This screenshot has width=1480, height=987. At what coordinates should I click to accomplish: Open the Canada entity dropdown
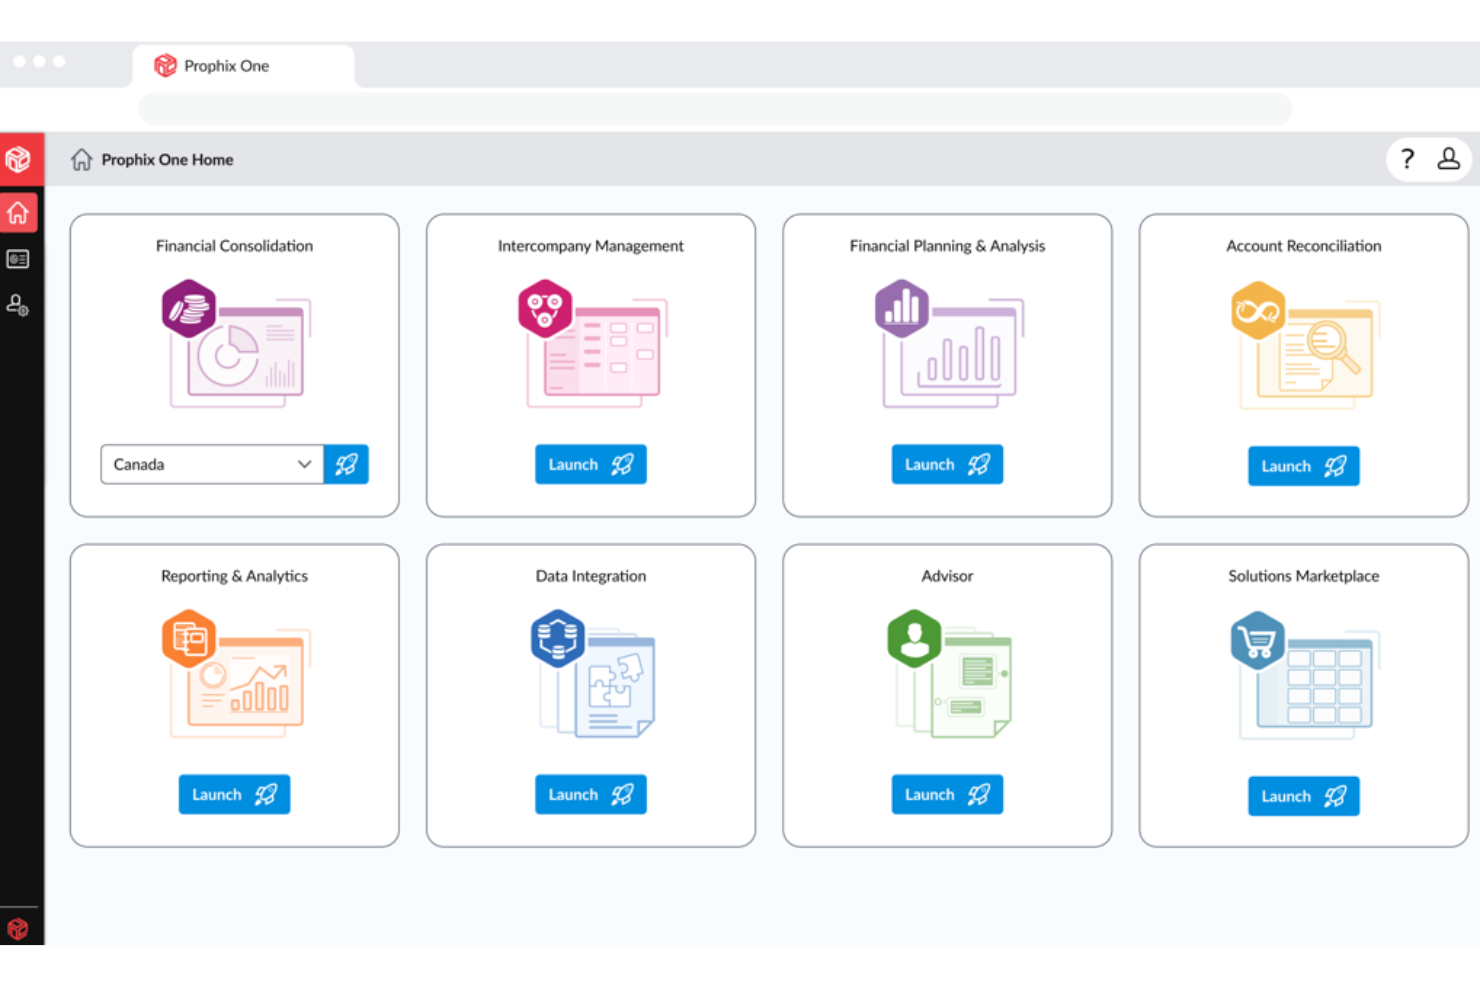point(212,464)
